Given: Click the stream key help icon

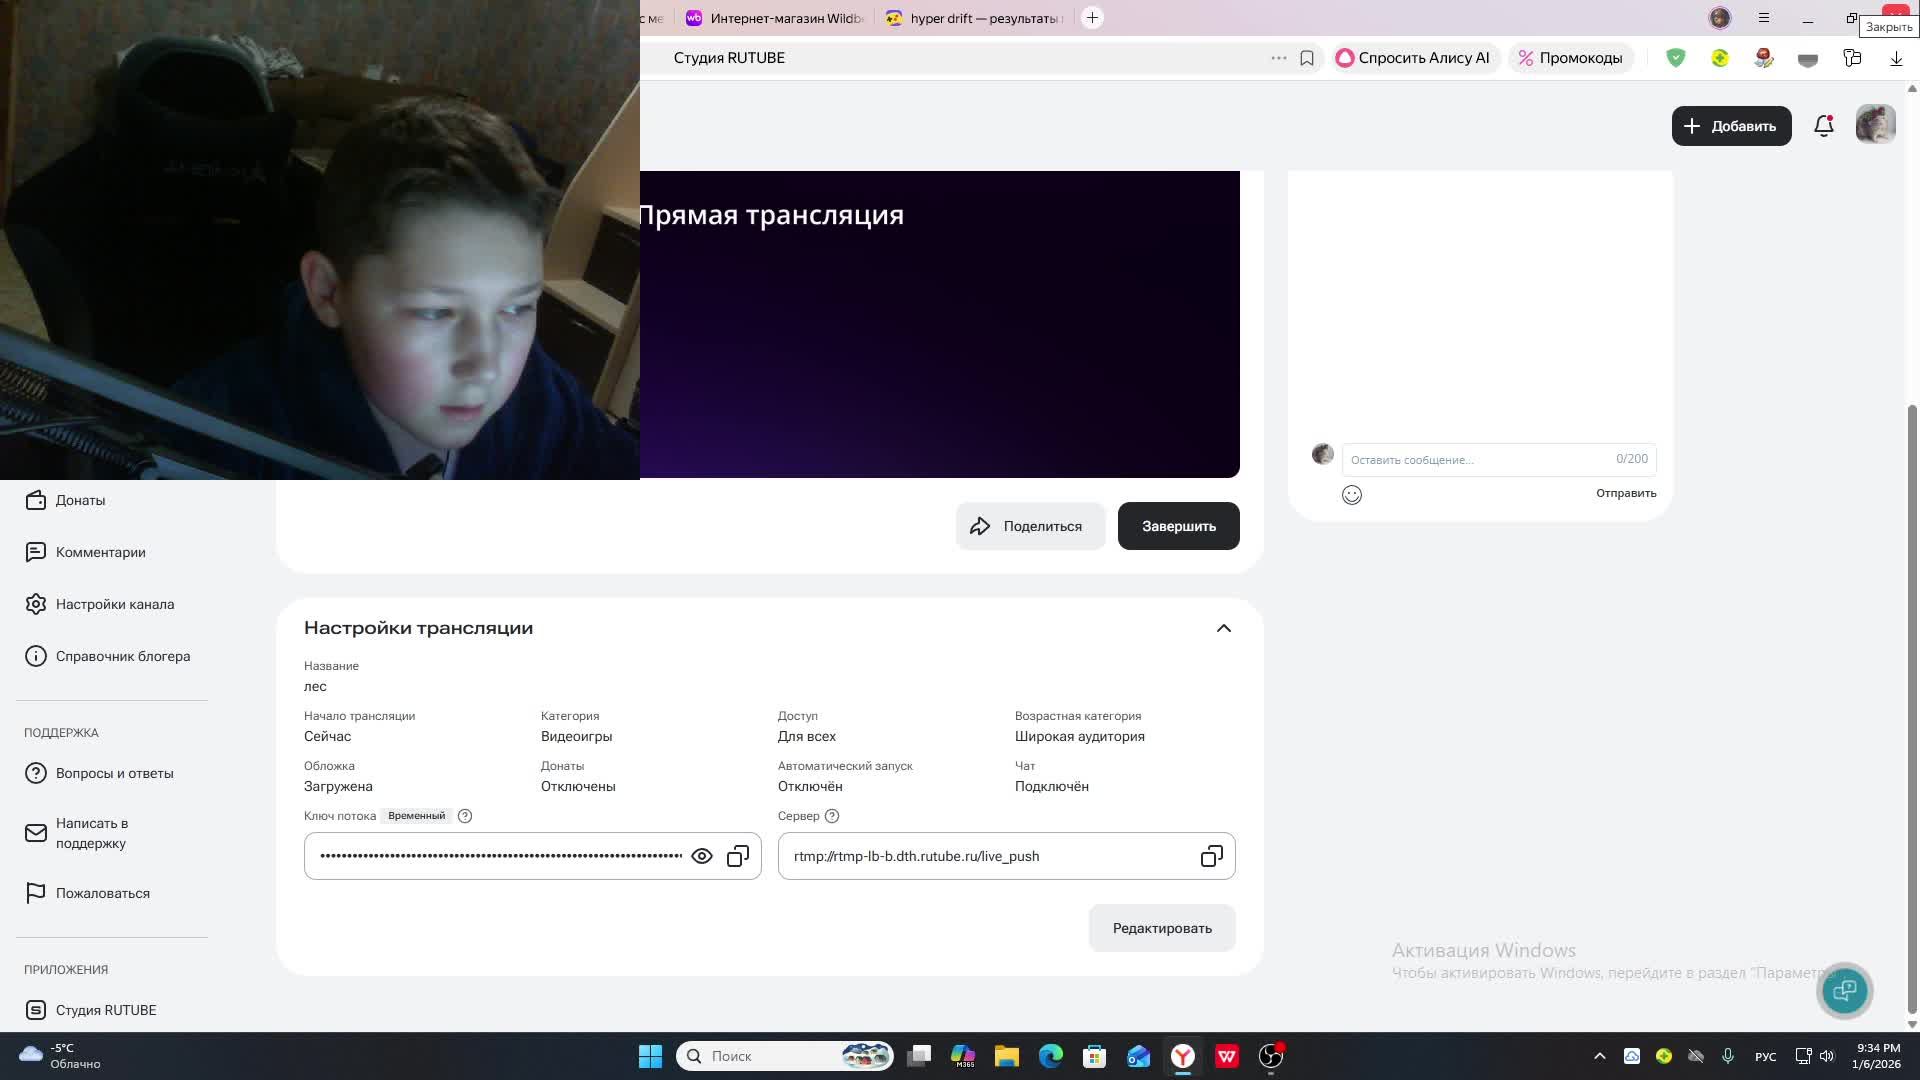Looking at the screenshot, I should coord(465,816).
